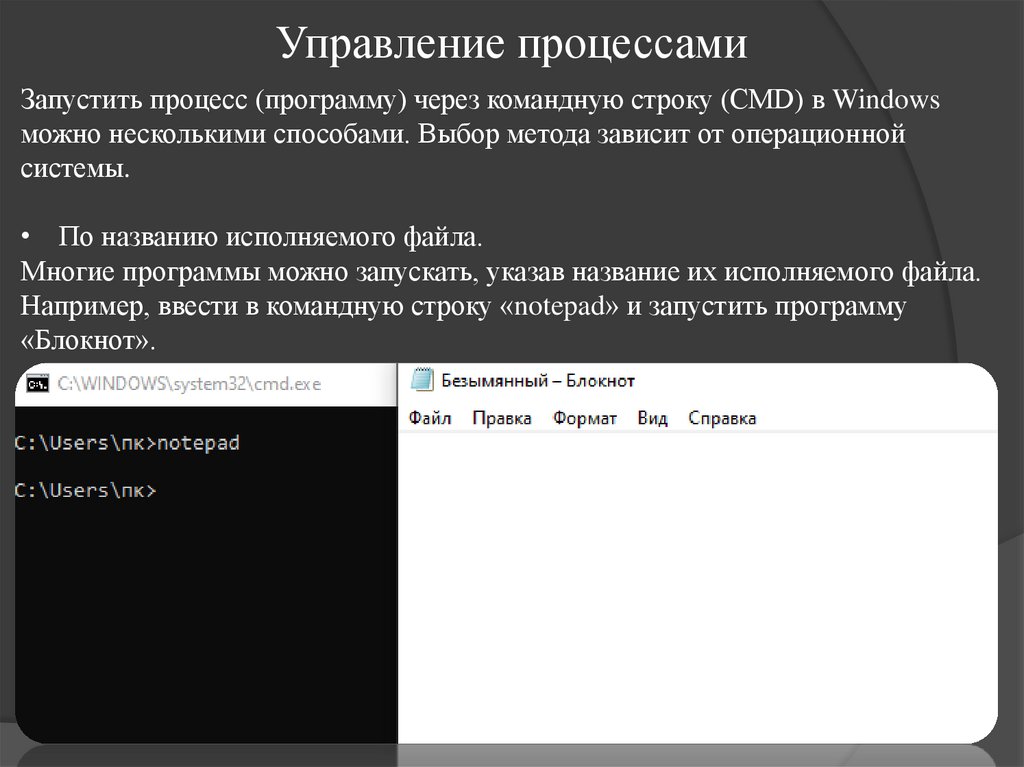This screenshot has height=767, width=1024.
Task: Open the Формат menu in Notepad
Action: tap(584, 417)
